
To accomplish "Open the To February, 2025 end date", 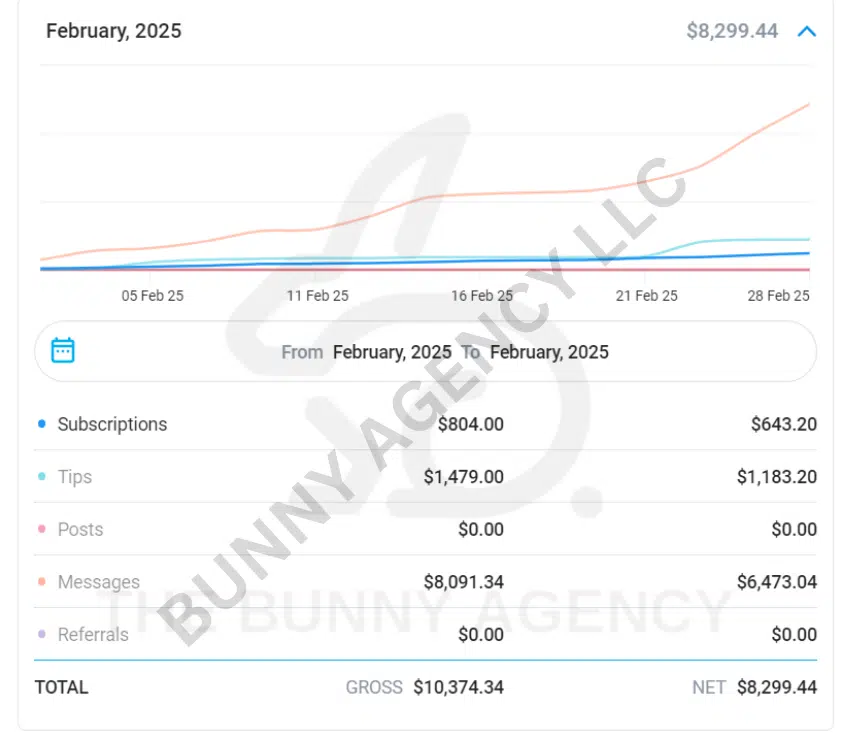I will pos(548,352).
